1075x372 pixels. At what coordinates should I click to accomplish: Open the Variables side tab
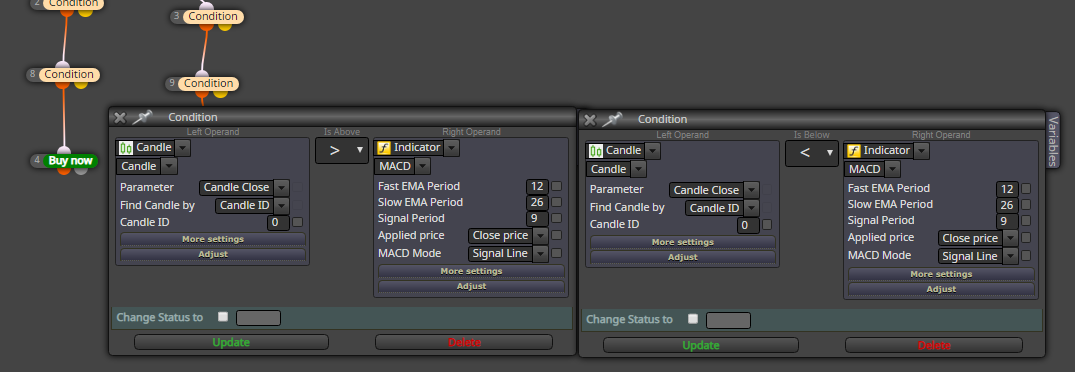click(1052, 140)
